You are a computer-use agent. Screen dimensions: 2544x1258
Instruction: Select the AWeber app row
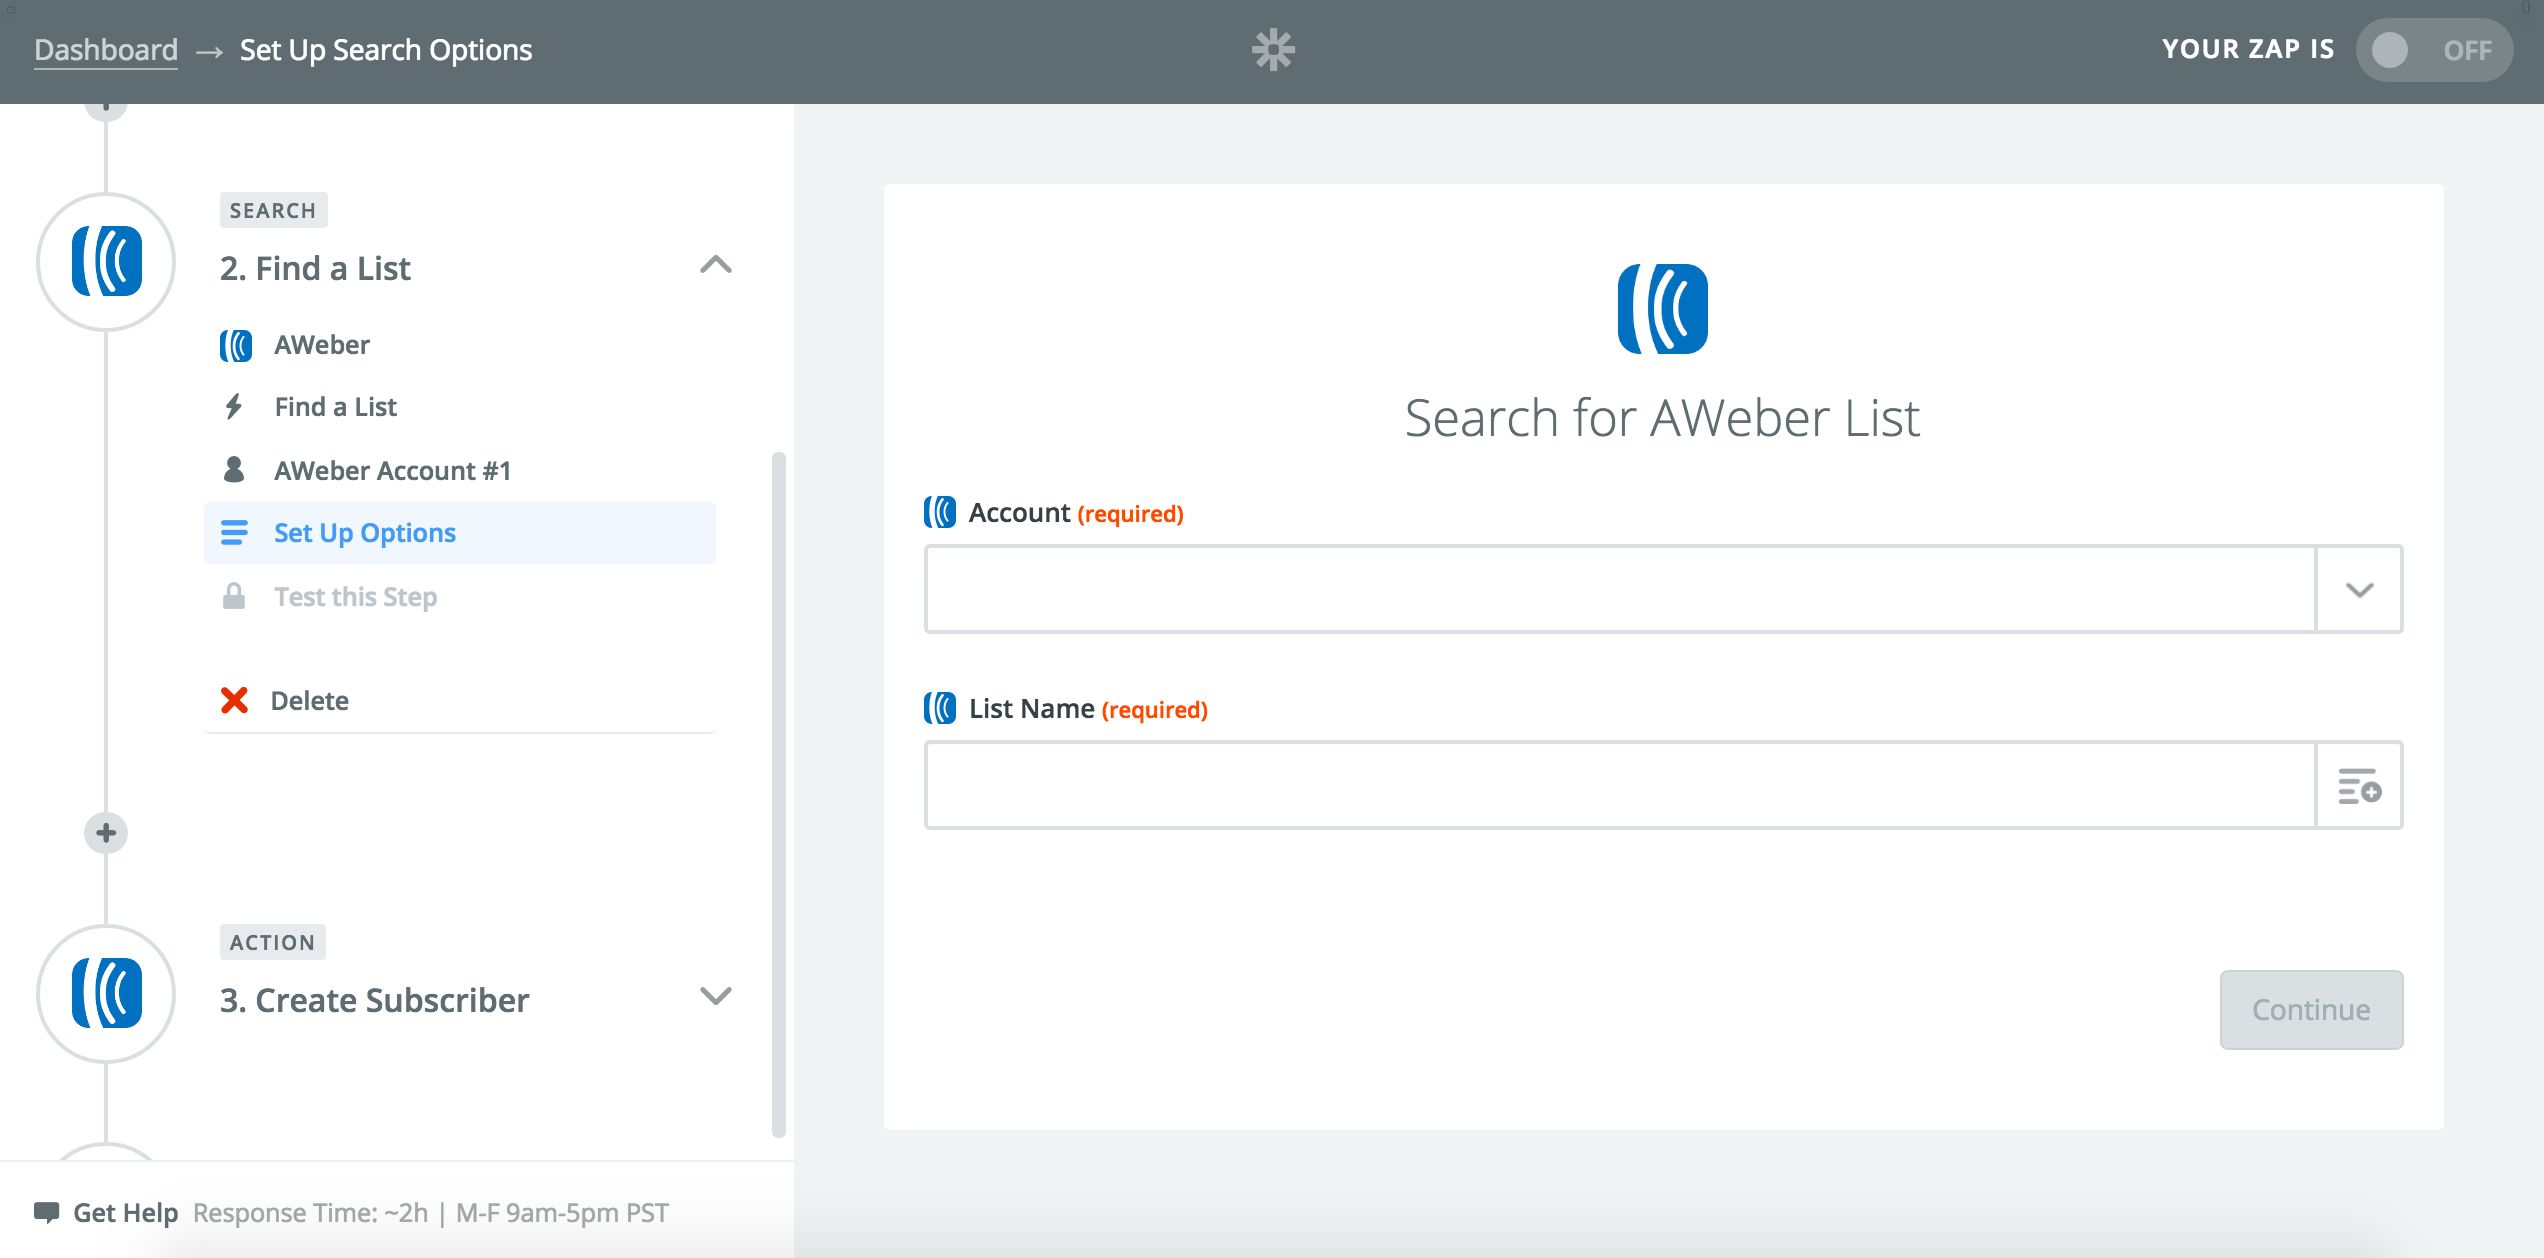pyautogui.click(x=460, y=345)
